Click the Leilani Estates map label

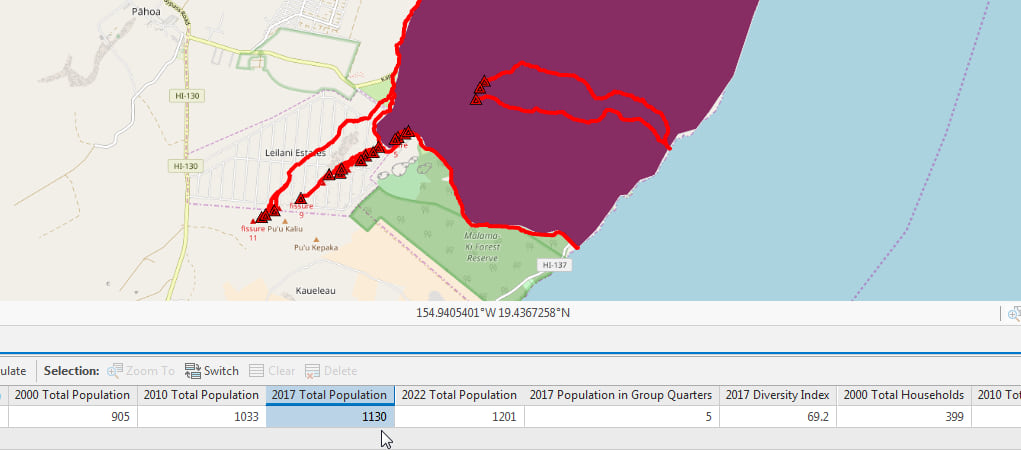[296, 153]
